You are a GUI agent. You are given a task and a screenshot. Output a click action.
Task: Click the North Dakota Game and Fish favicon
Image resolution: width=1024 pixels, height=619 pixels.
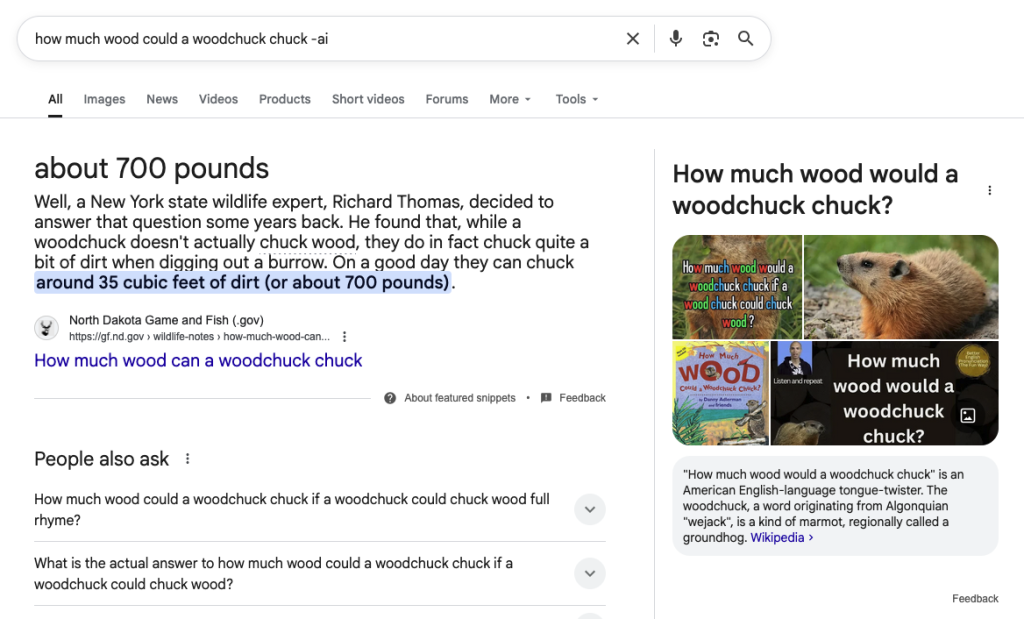46,328
